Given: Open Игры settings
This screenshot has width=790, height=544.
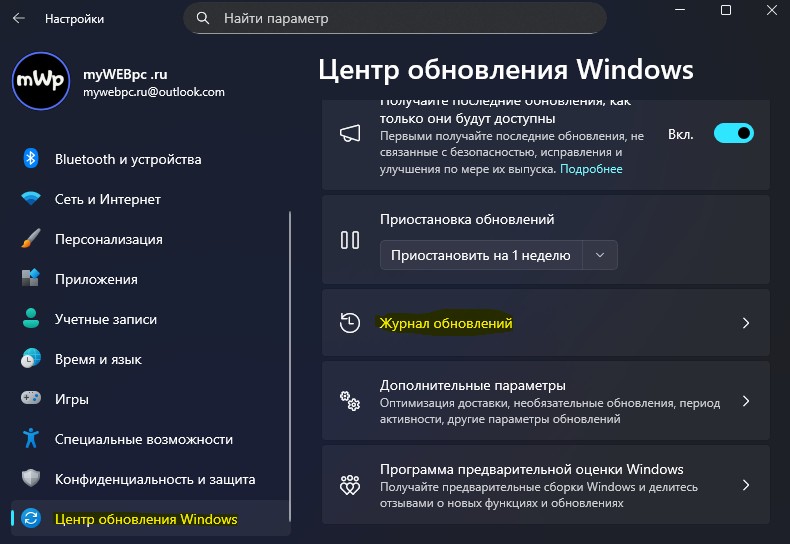Looking at the screenshot, I should tap(150, 398).
